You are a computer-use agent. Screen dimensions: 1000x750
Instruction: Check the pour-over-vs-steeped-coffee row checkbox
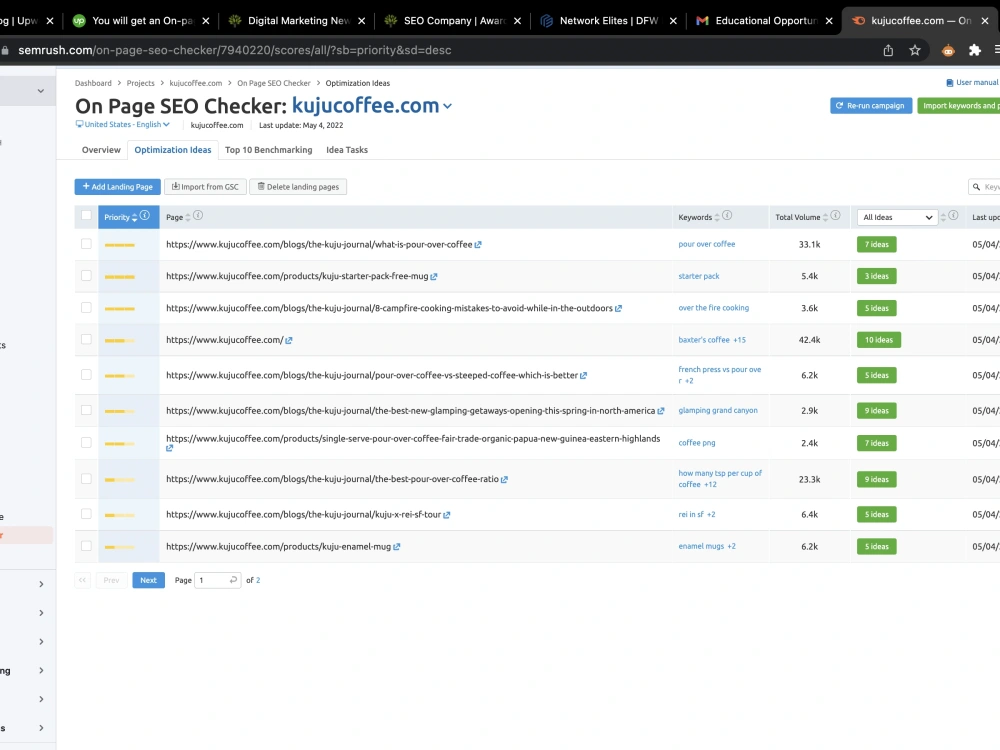point(86,375)
